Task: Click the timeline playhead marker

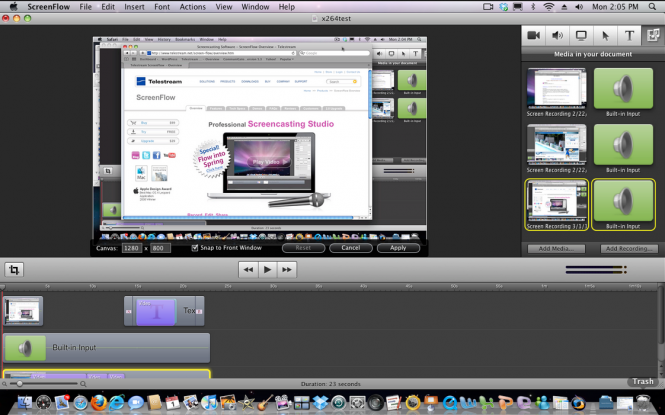Action: (x=3, y=287)
